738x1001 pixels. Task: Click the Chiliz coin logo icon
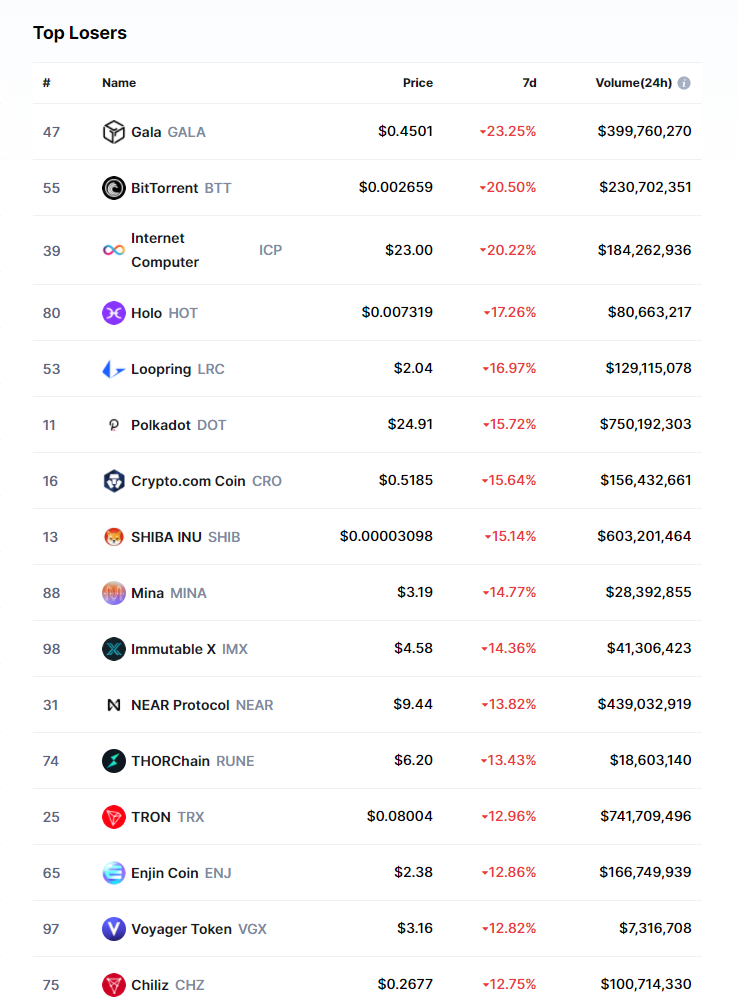(x=114, y=985)
